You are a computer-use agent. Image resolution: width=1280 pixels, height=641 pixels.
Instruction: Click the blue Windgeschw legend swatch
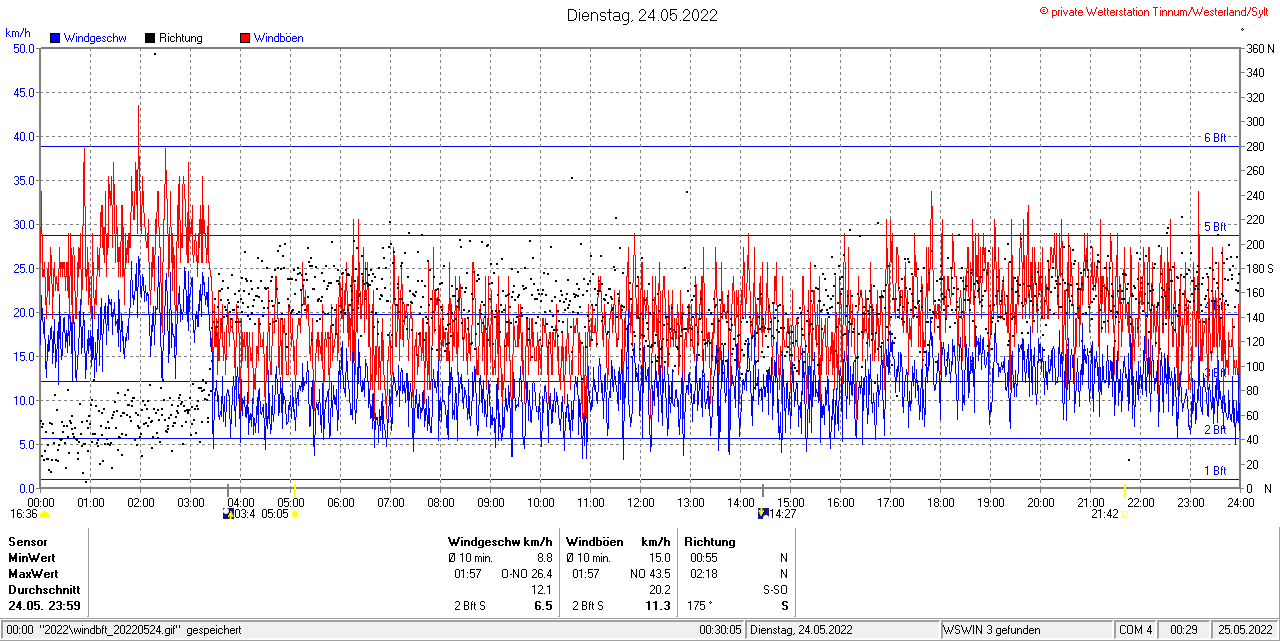pyautogui.click(x=55, y=38)
